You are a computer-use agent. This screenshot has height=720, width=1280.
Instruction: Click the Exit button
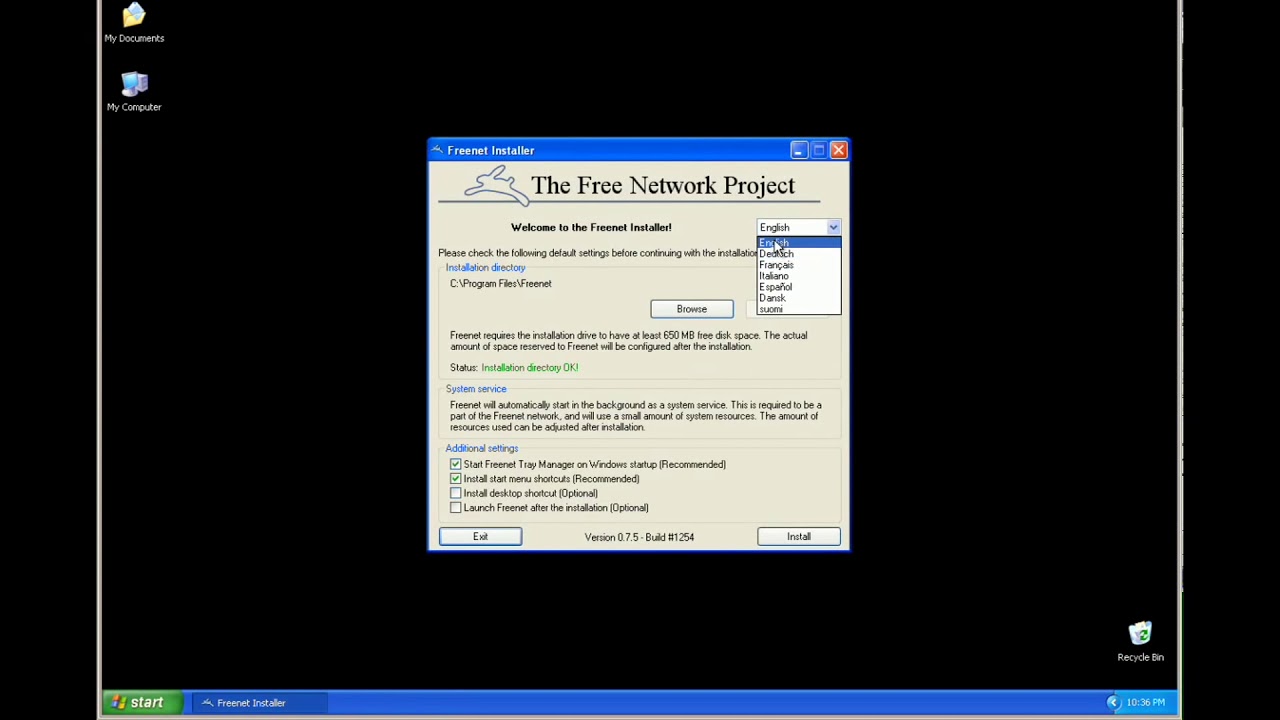480,537
